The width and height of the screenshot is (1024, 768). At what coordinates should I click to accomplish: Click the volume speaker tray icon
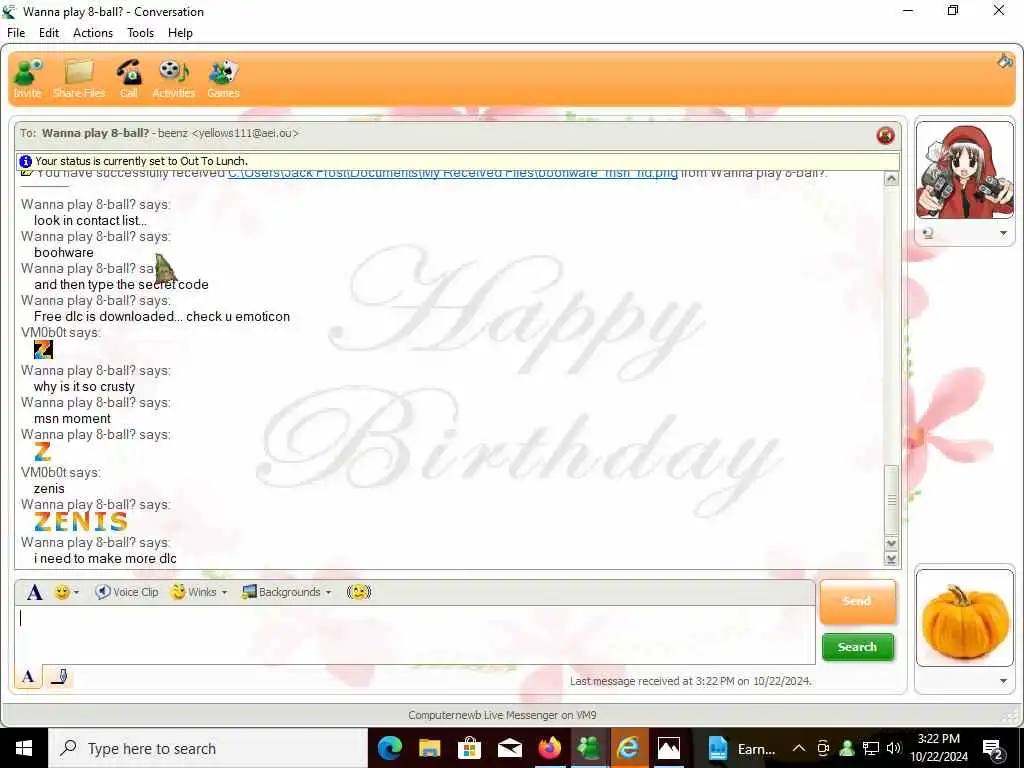tap(894, 748)
